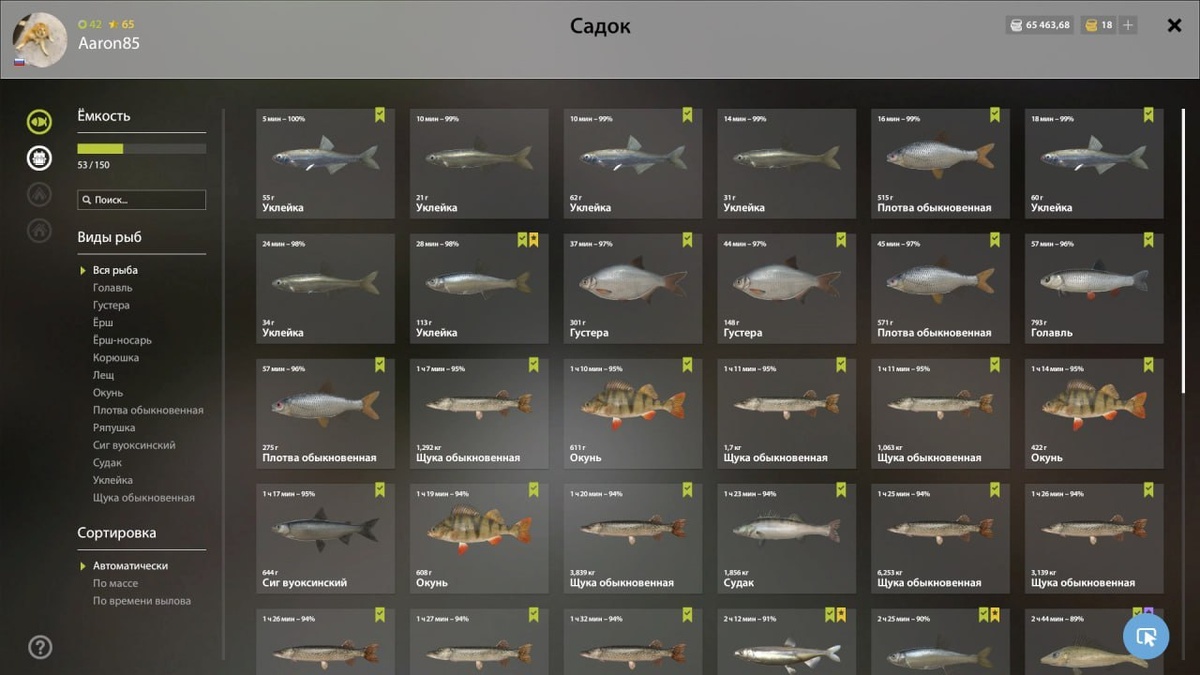This screenshot has height=675, width=1200.
Task: Filter the list by Сиг вуоксинский
Action: [134, 445]
